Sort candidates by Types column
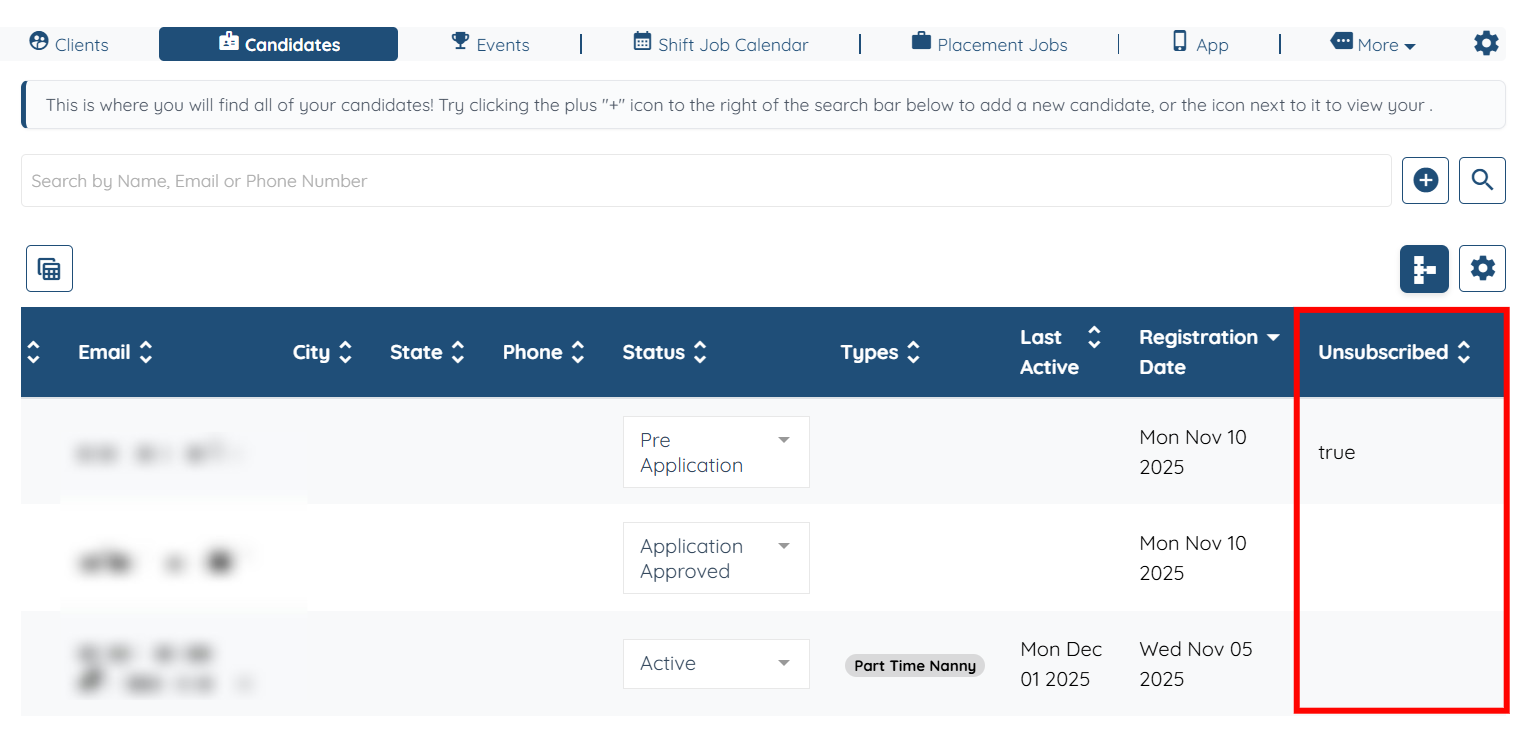Image resolution: width=1531 pixels, height=729 pixels. (x=881, y=352)
